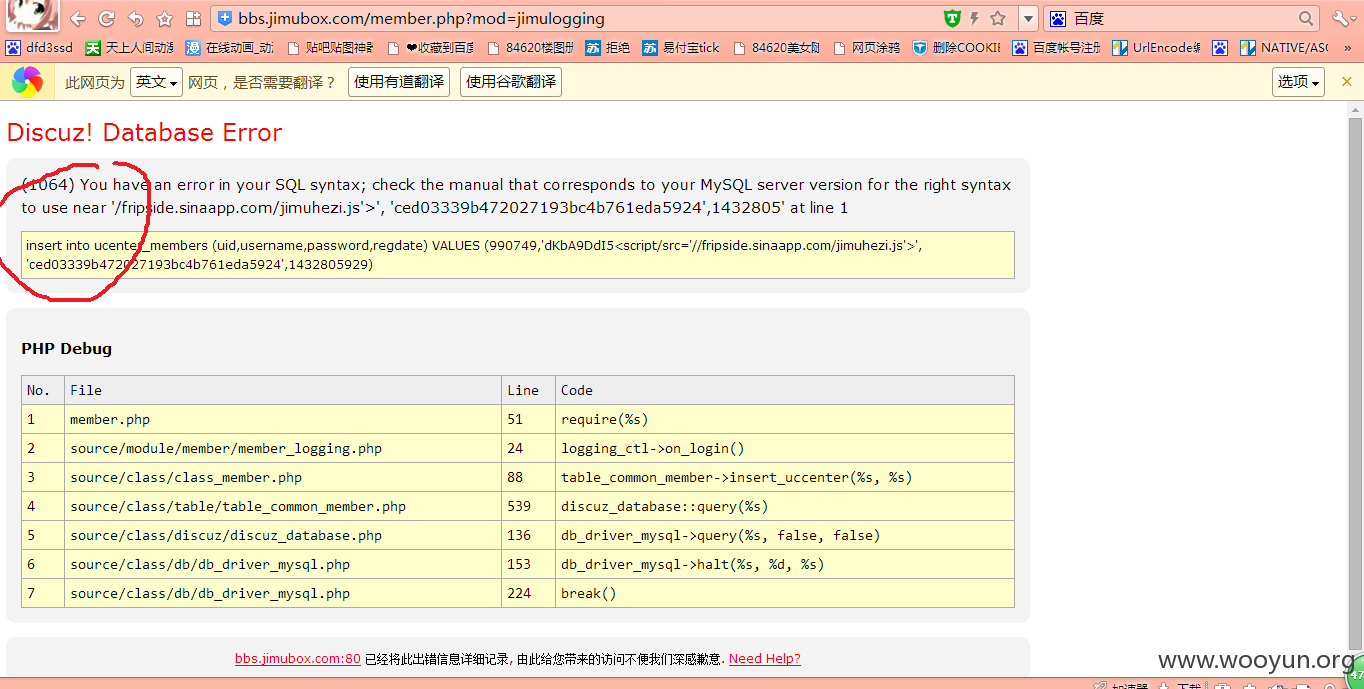Image resolution: width=1364 pixels, height=689 pixels.
Task: Click the lightning speed-mode icon
Action: coord(975,18)
